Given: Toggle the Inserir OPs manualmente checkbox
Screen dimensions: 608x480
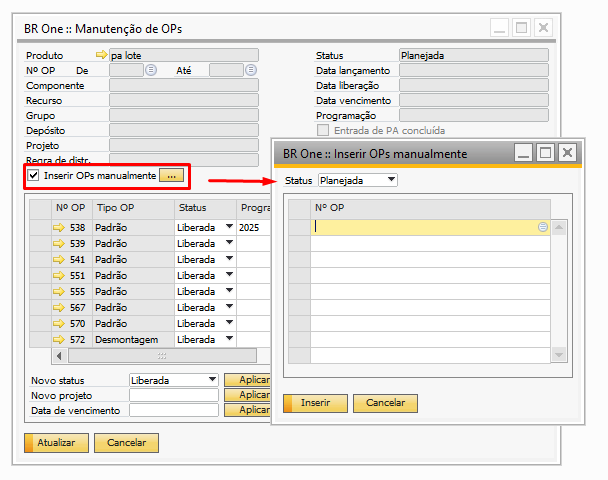Looking at the screenshot, I should (34, 176).
